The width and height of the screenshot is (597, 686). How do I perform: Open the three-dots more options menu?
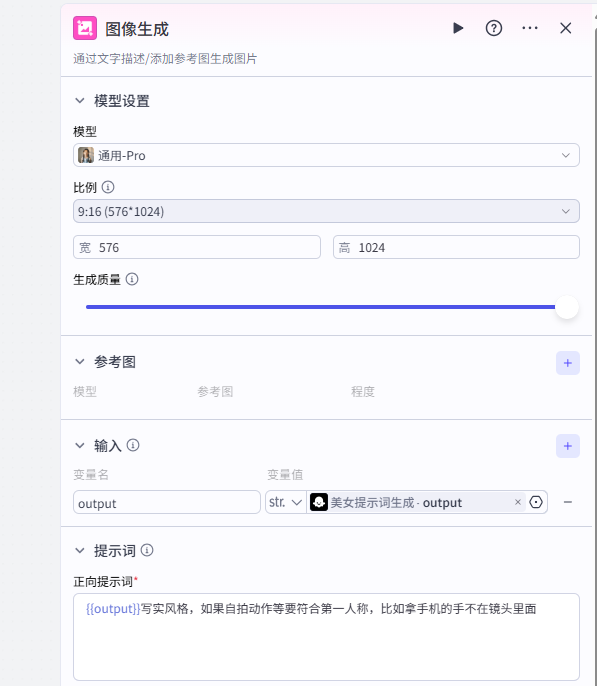(x=530, y=28)
